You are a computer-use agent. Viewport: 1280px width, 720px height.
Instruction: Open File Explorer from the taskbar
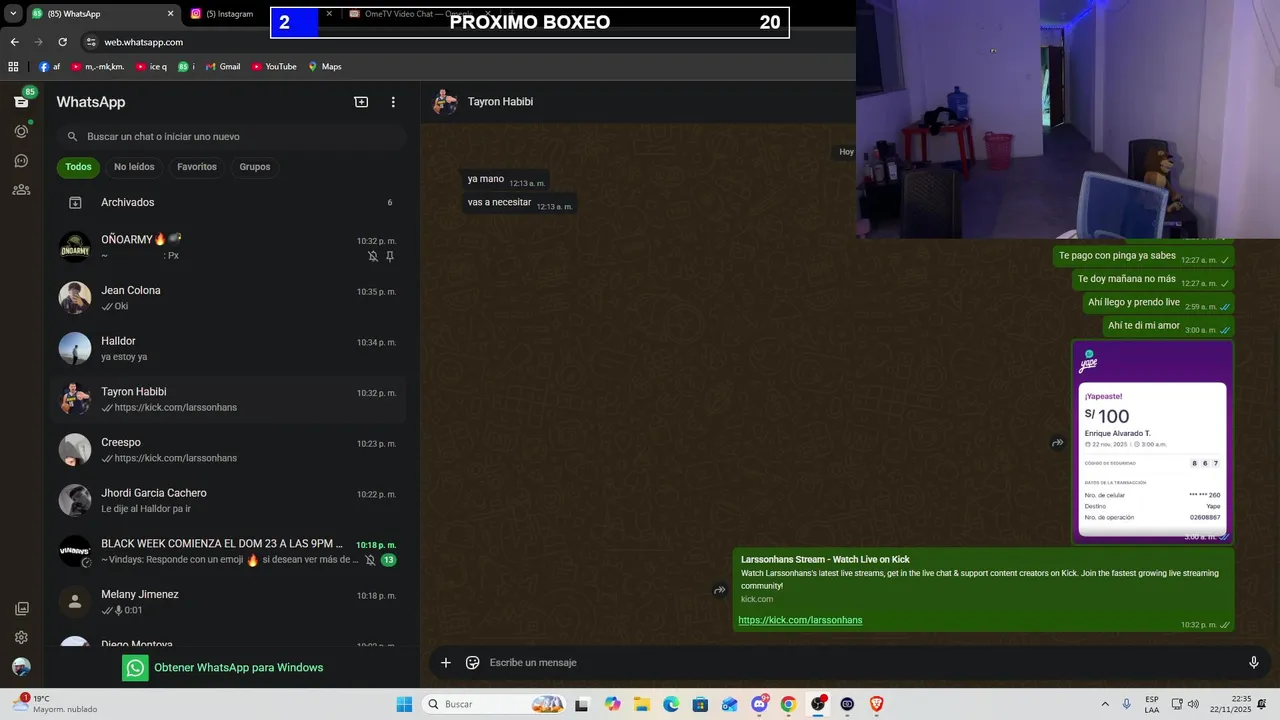tap(642, 704)
